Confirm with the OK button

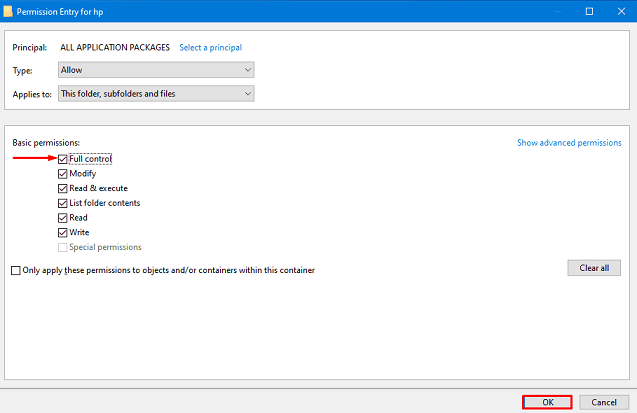click(546, 401)
